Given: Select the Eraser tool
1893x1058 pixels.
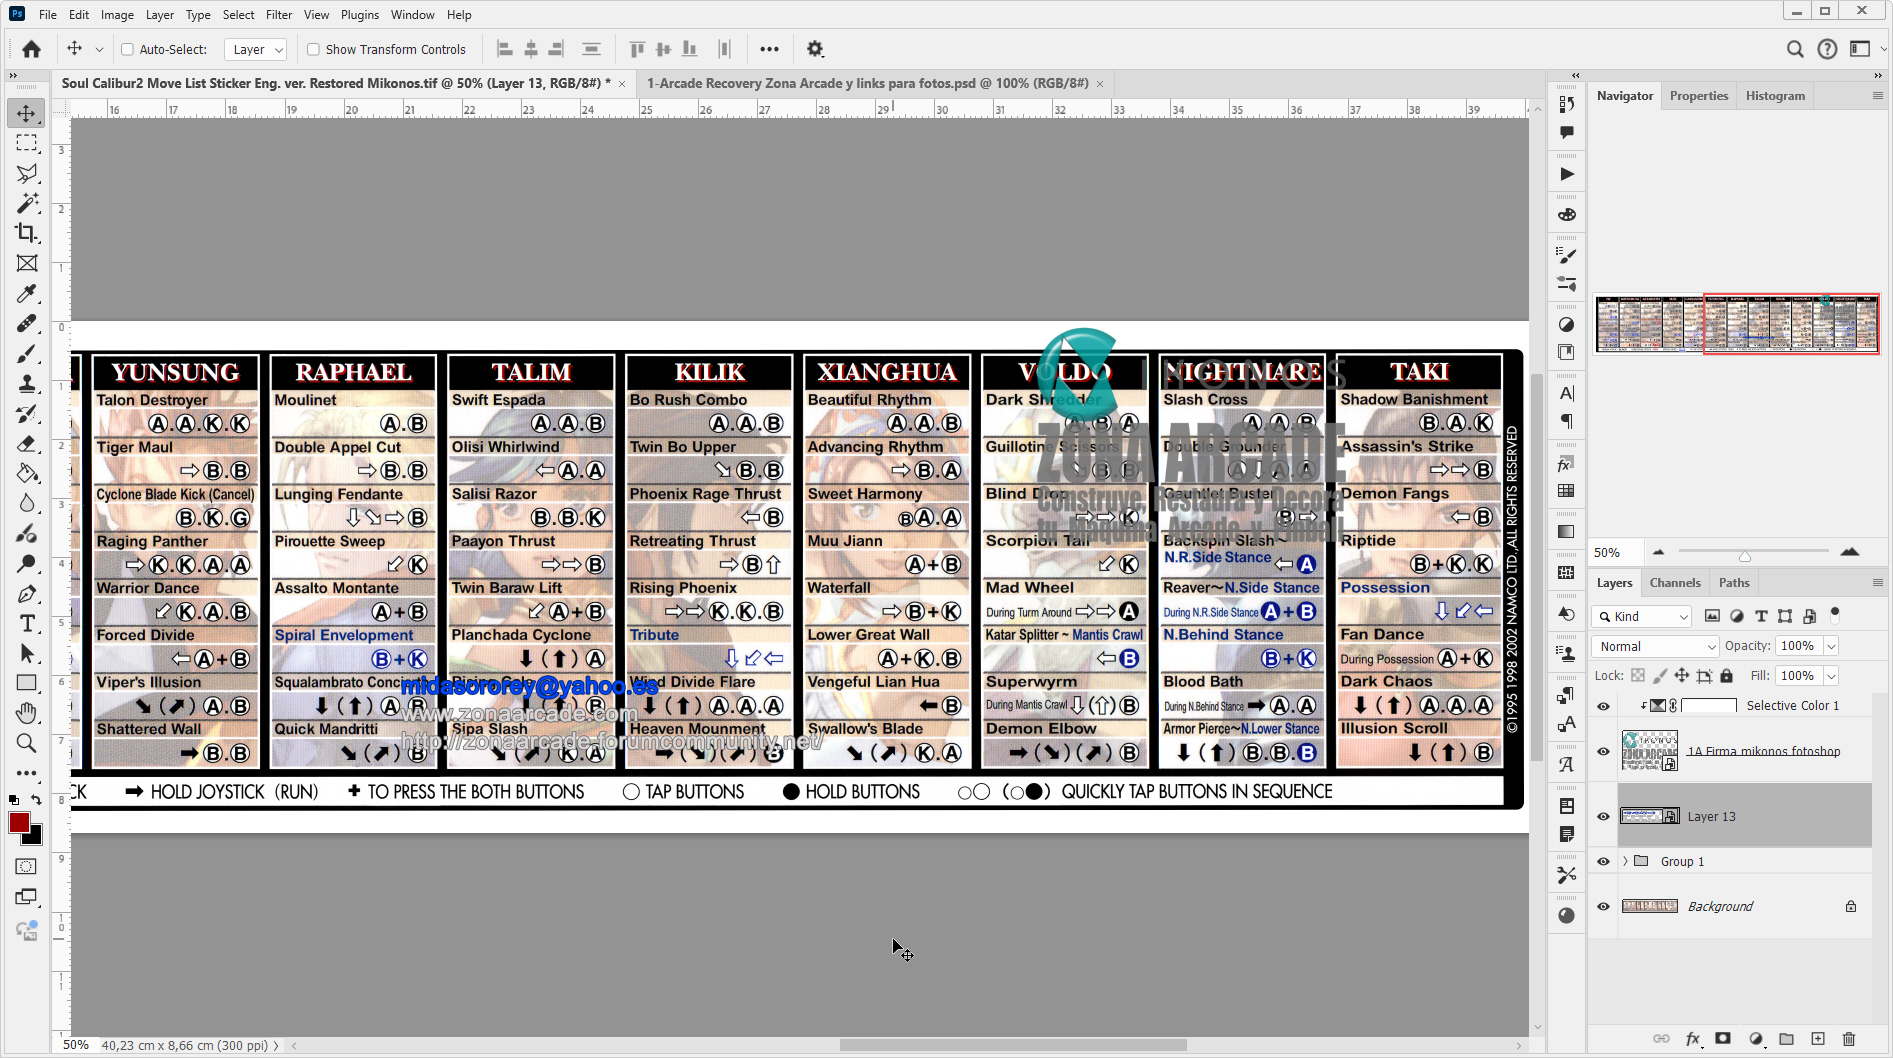Looking at the screenshot, I should click(x=27, y=443).
